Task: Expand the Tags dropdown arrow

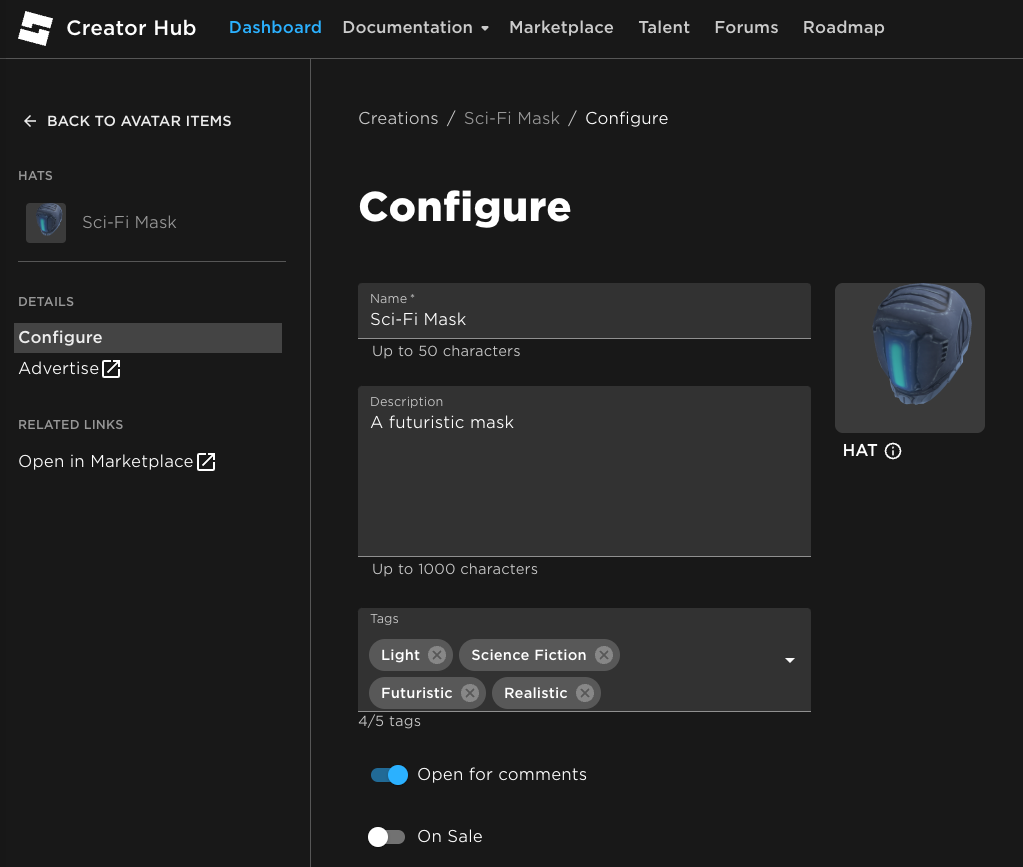Action: point(789,660)
